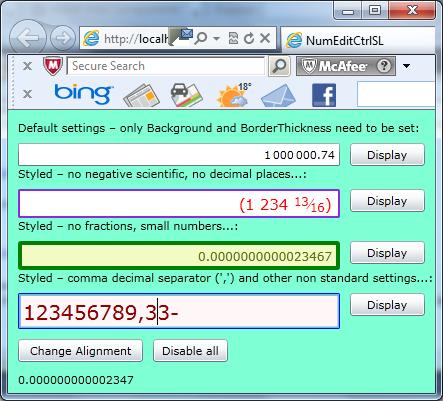Click the field containing 123456789,33-
443x401 pixels.
click(x=179, y=311)
